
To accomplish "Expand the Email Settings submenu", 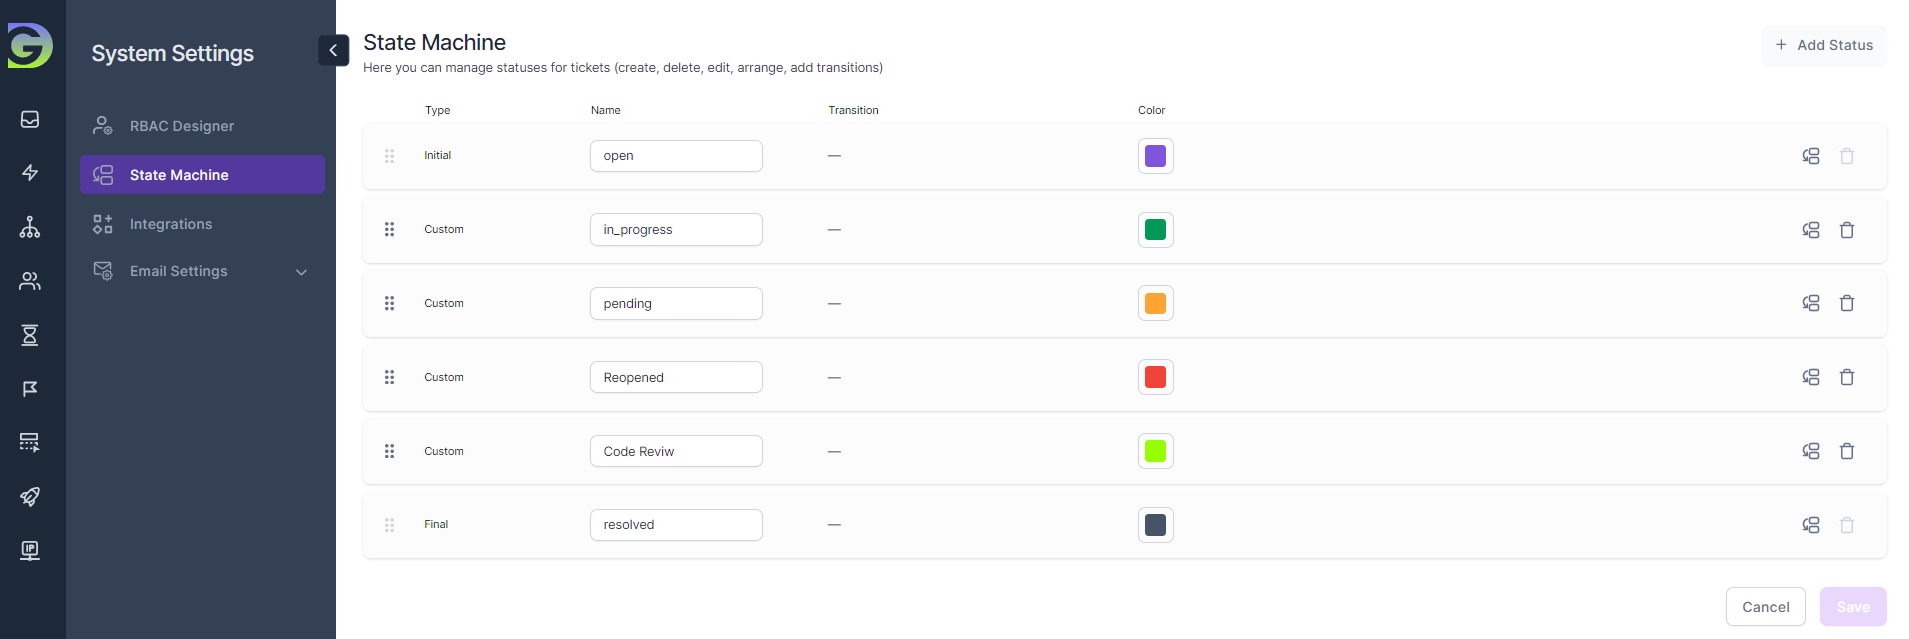I will pyautogui.click(x=301, y=272).
